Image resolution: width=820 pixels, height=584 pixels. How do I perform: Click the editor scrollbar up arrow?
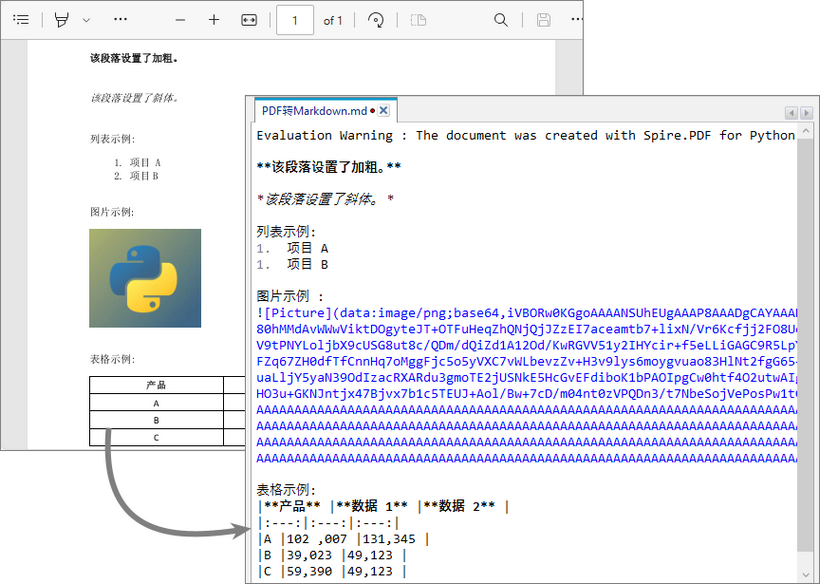[806, 131]
